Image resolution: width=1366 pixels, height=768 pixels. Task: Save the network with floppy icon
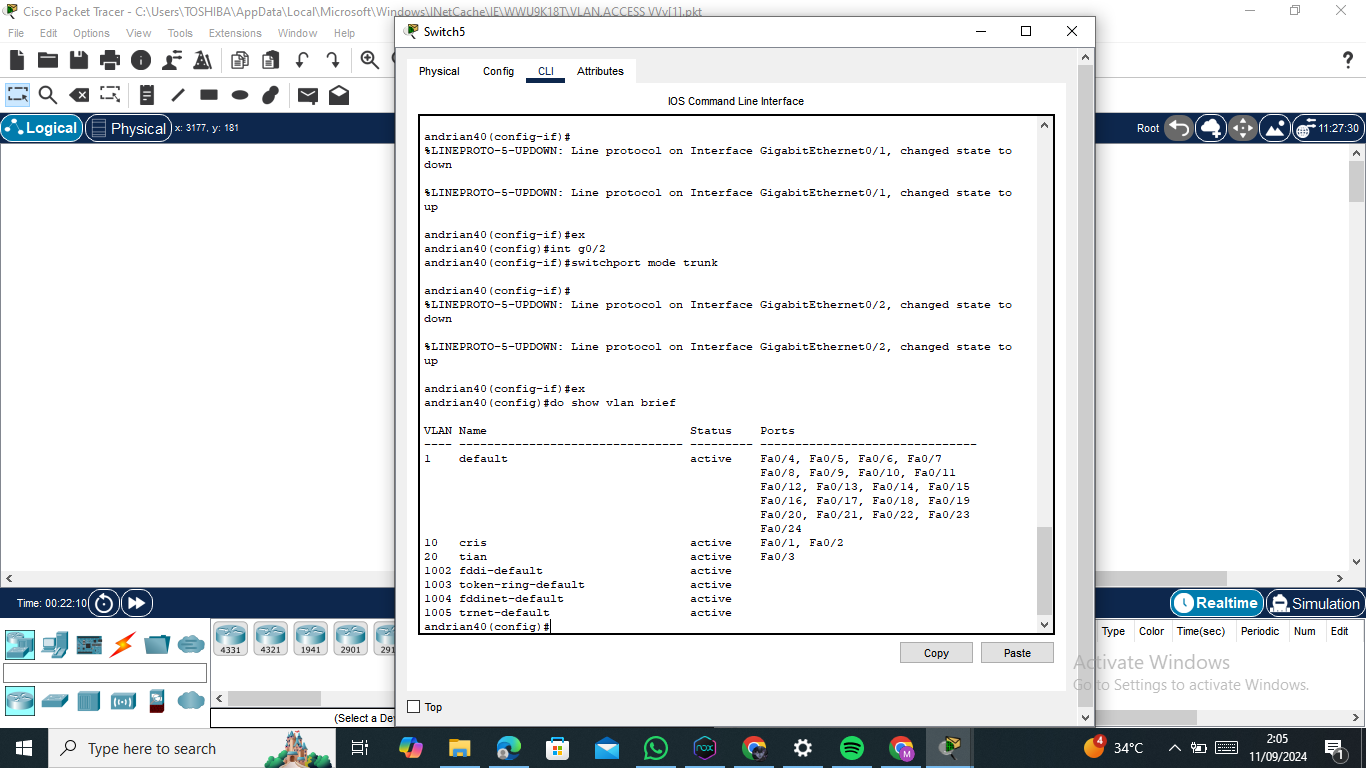(79, 60)
